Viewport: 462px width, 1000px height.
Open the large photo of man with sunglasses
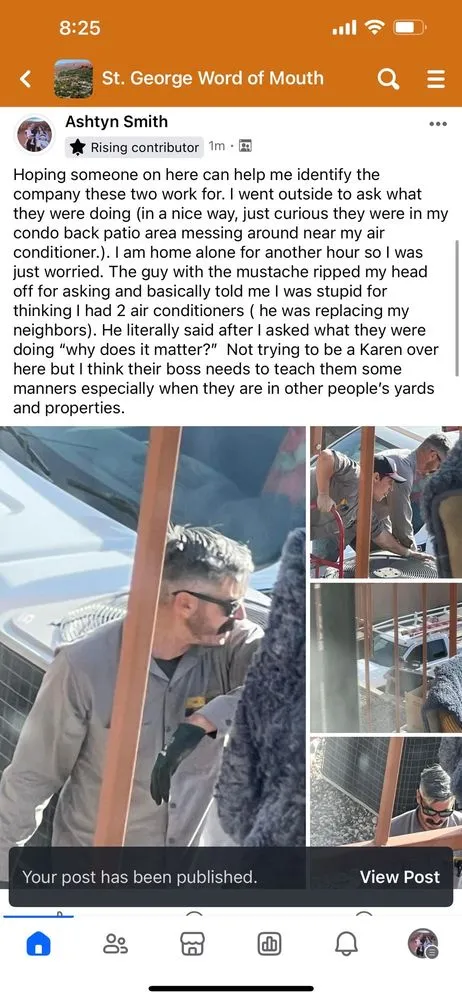click(x=153, y=636)
